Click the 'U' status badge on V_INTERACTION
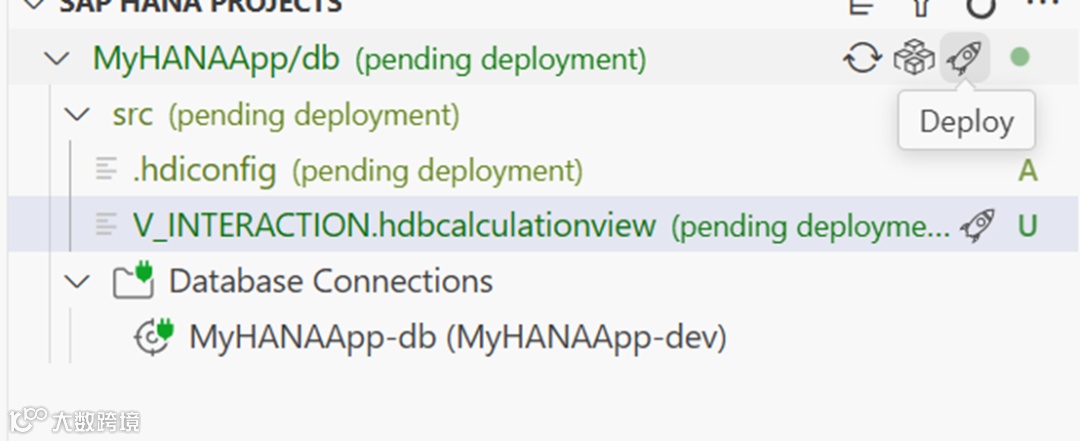This screenshot has width=1080, height=441. pos(1027,225)
